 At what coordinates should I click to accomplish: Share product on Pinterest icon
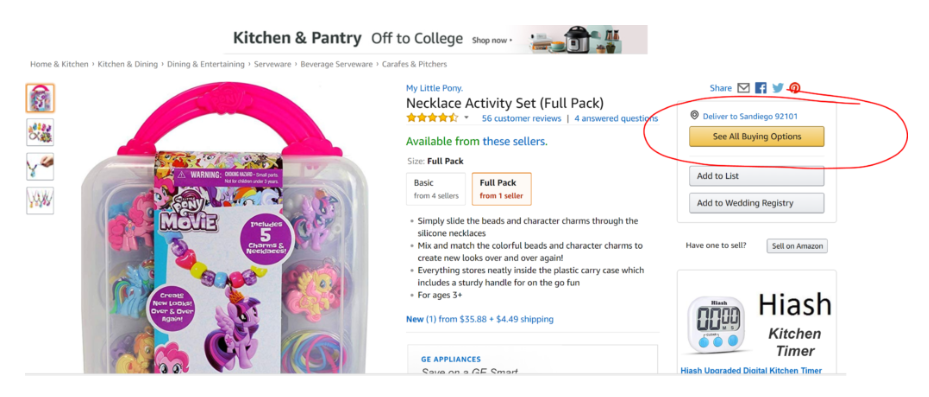[795, 88]
